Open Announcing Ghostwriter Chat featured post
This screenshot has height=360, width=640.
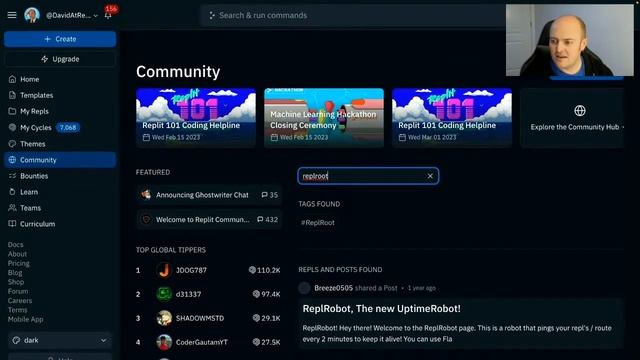[209, 195]
